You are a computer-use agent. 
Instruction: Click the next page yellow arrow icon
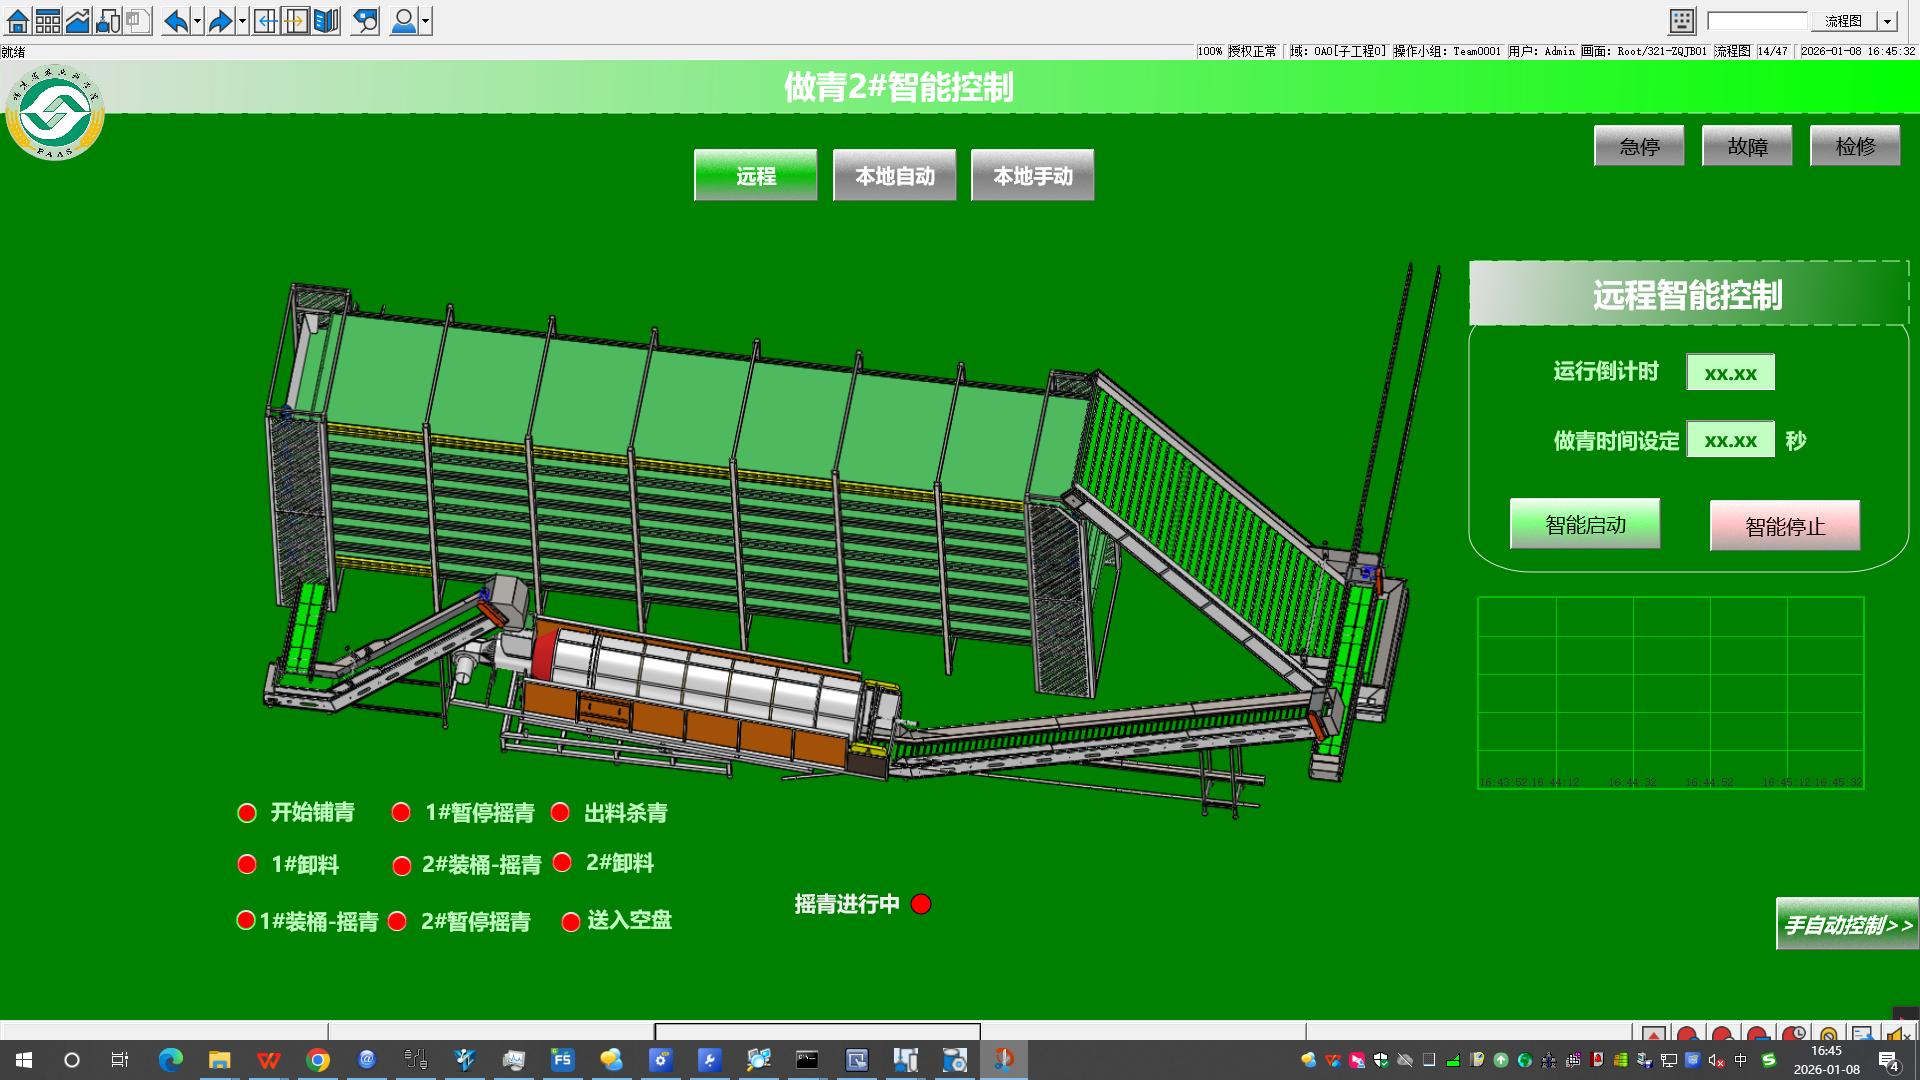pos(296,21)
